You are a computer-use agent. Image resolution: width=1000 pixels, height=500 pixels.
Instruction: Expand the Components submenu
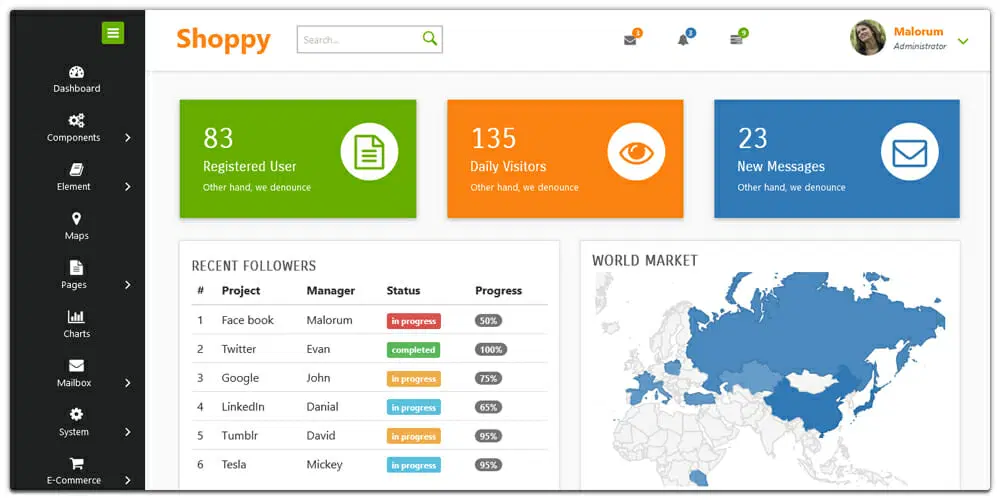click(127, 138)
